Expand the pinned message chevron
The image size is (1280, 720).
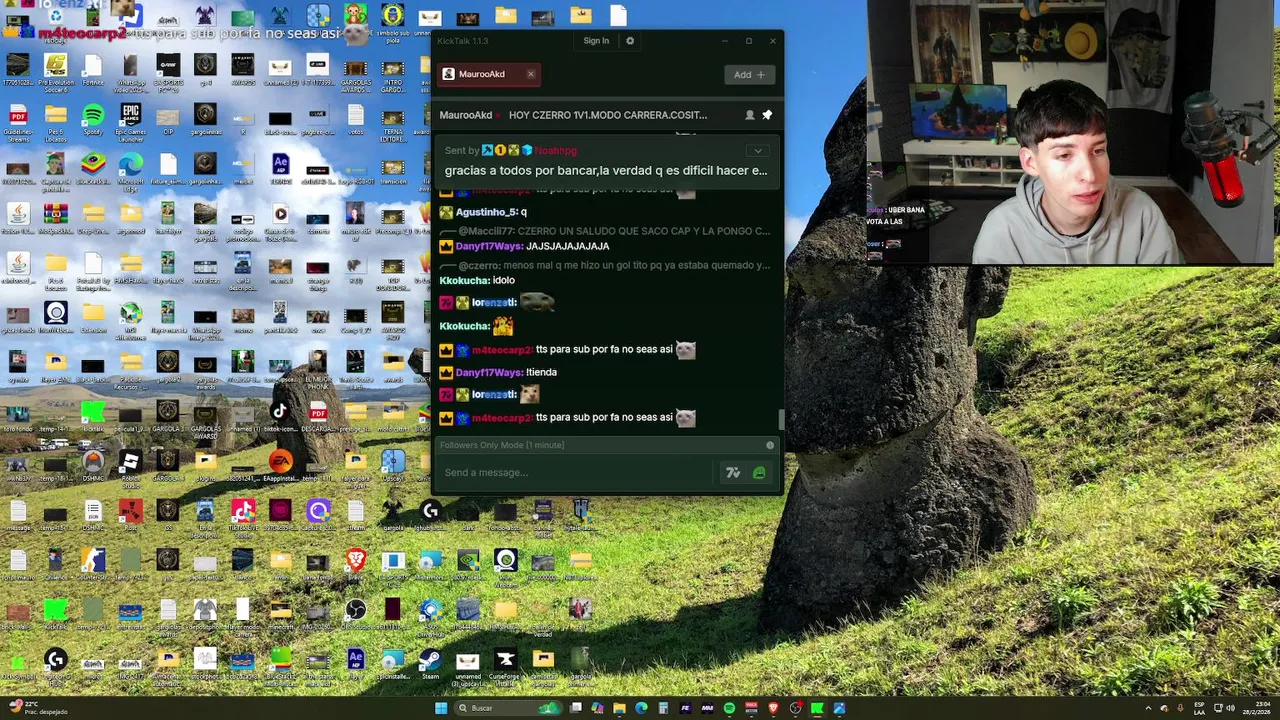(758, 151)
